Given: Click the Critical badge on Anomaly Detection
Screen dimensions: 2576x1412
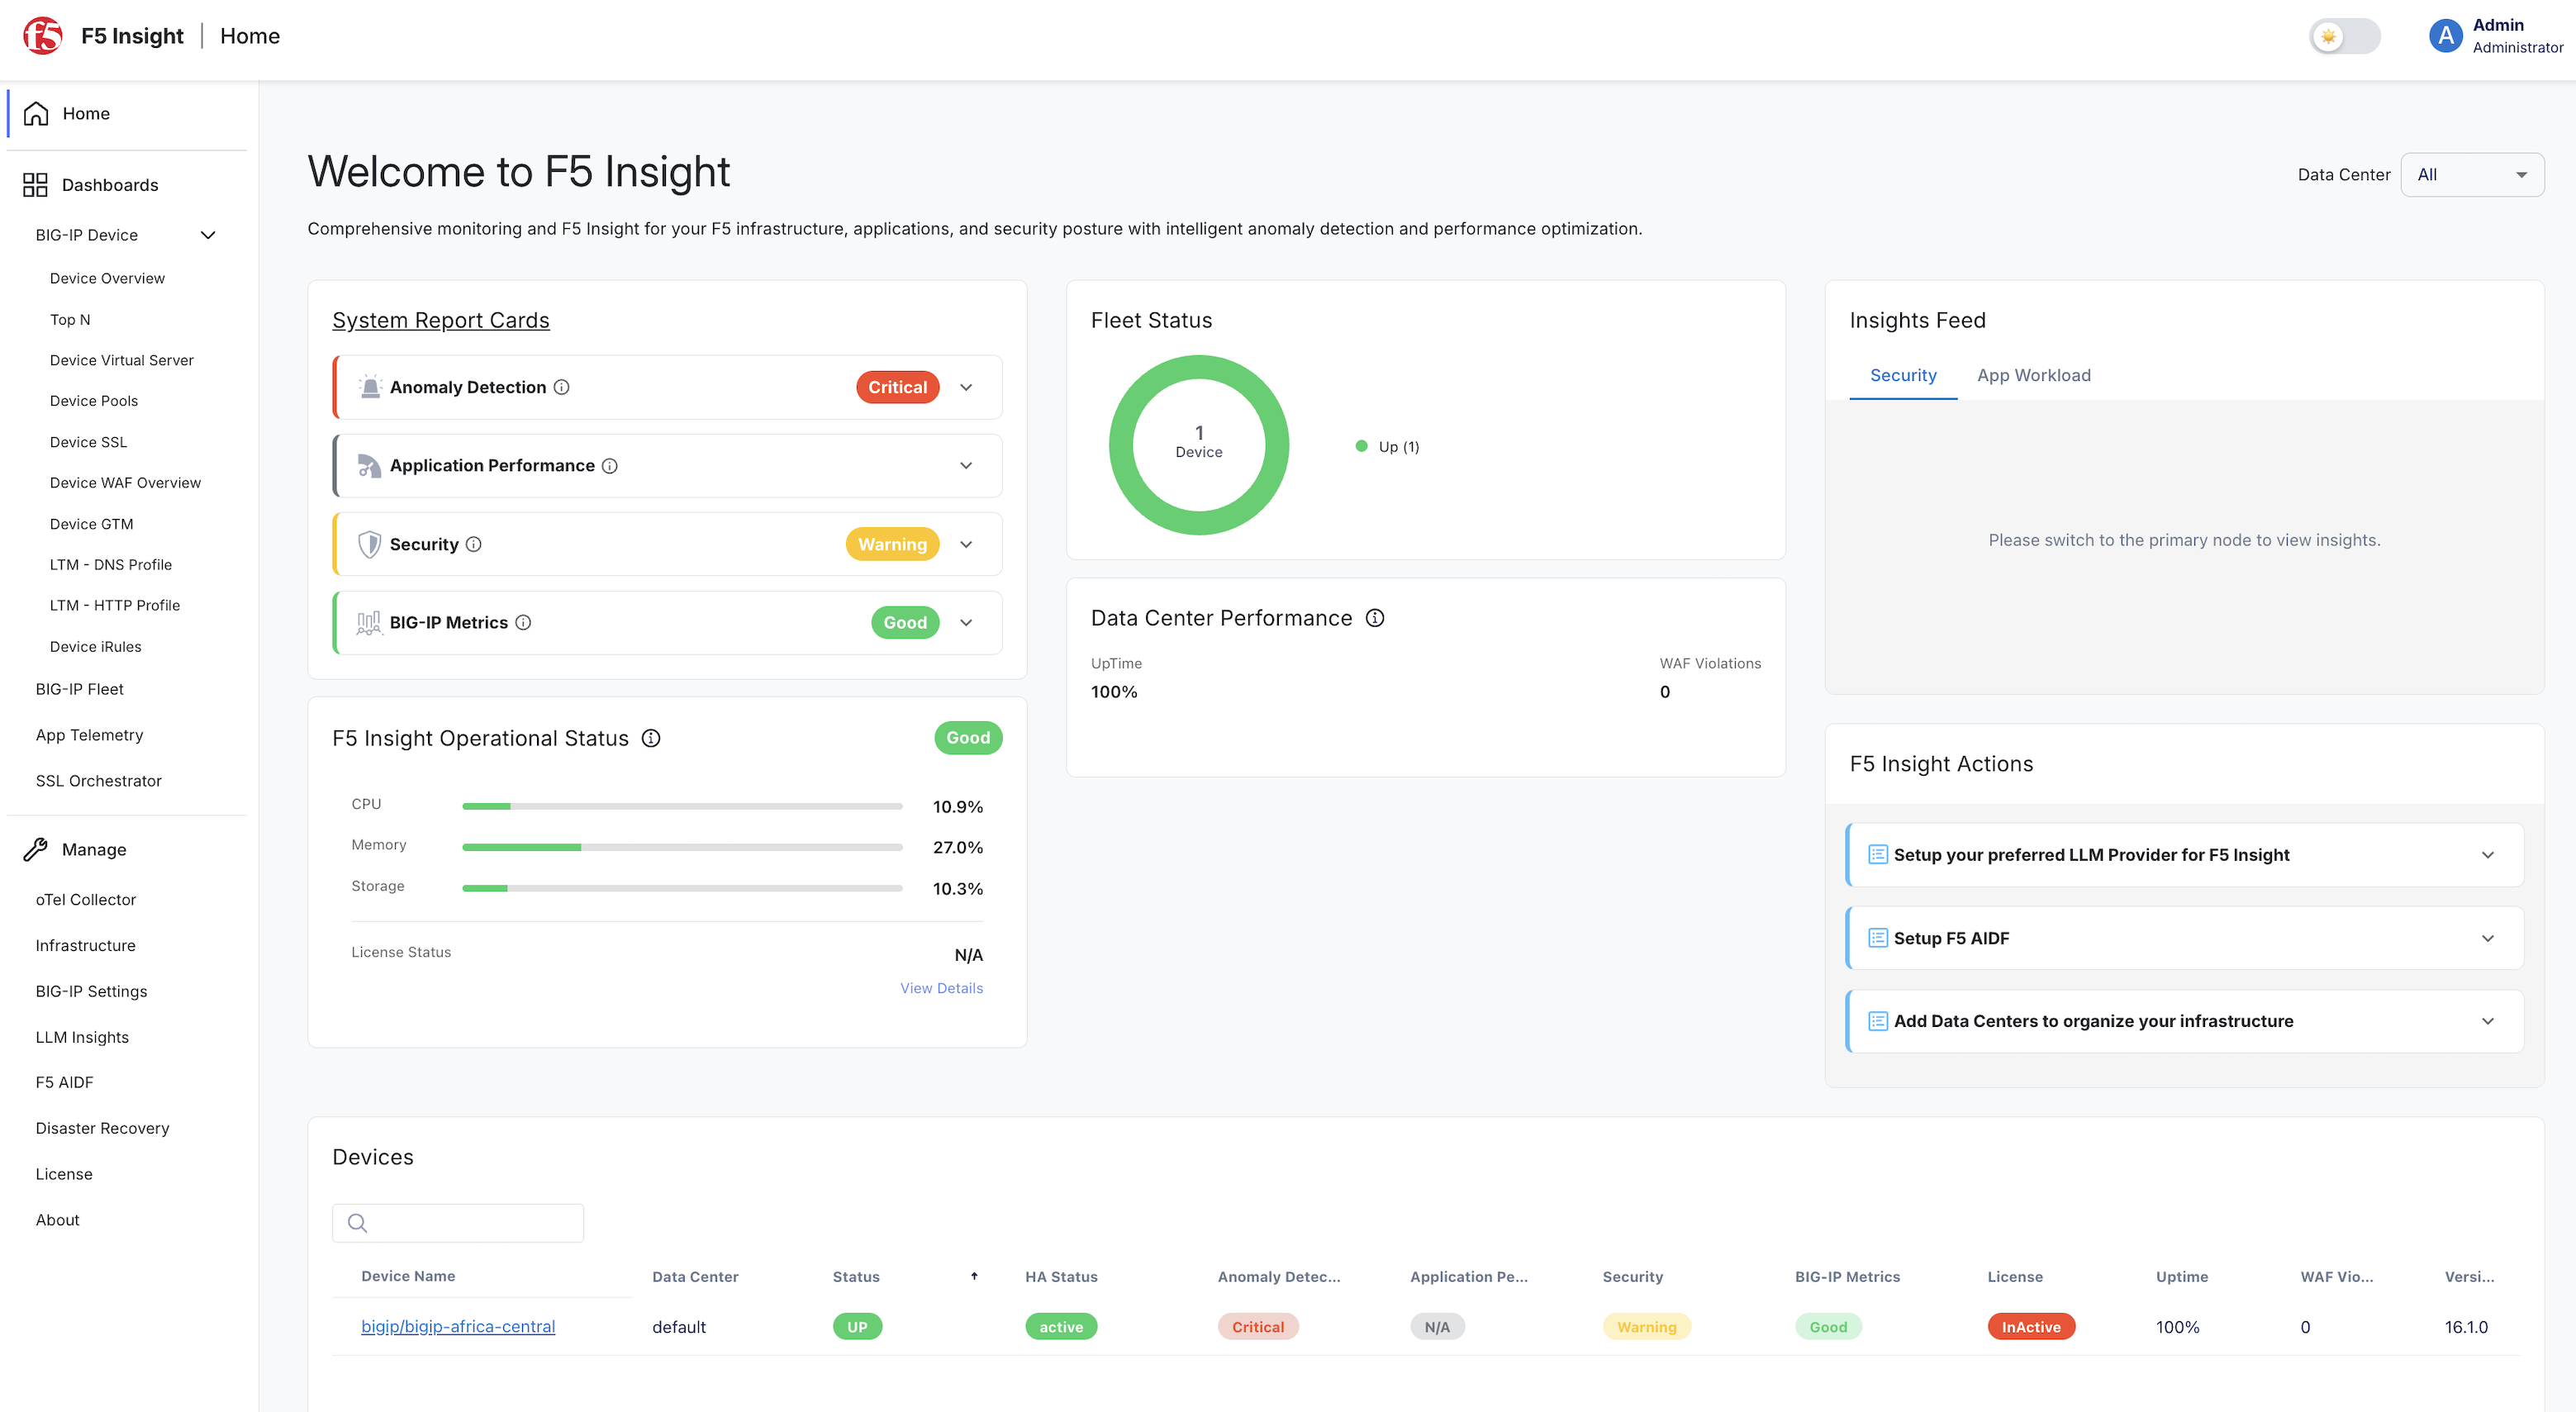Looking at the screenshot, I should (x=897, y=387).
